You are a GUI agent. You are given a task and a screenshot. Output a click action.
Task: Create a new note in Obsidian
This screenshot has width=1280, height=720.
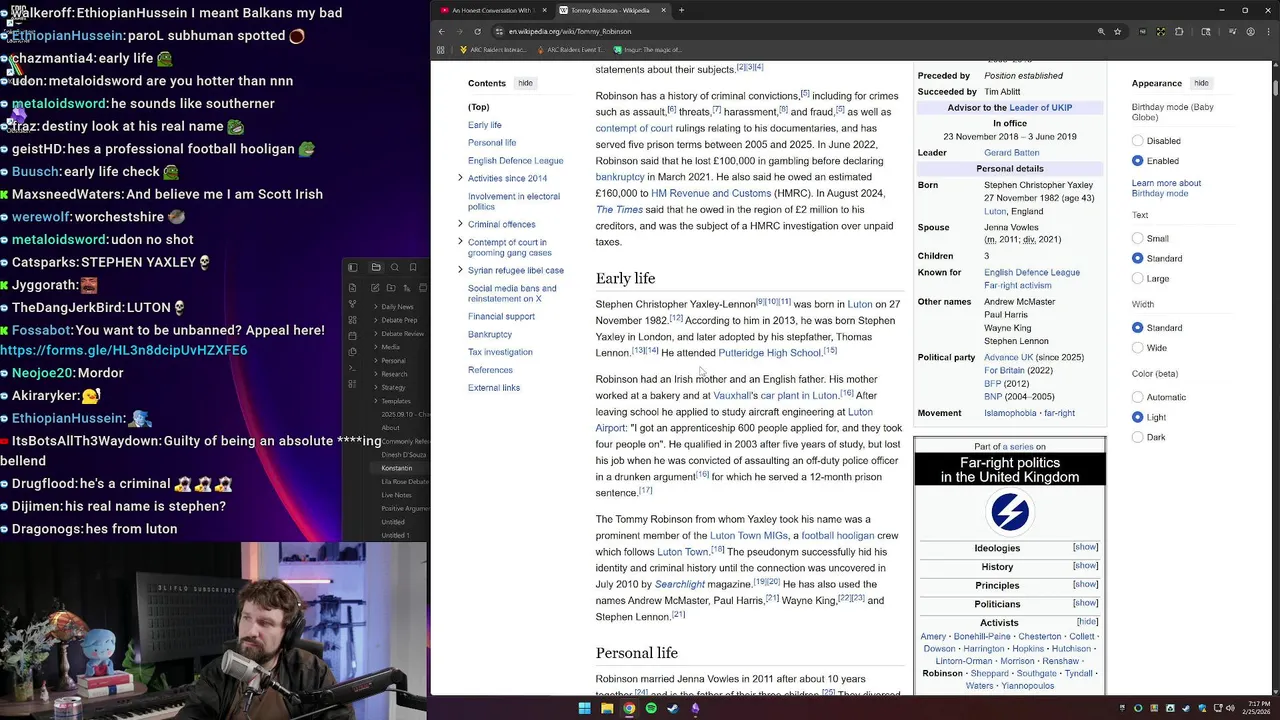(x=376, y=287)
